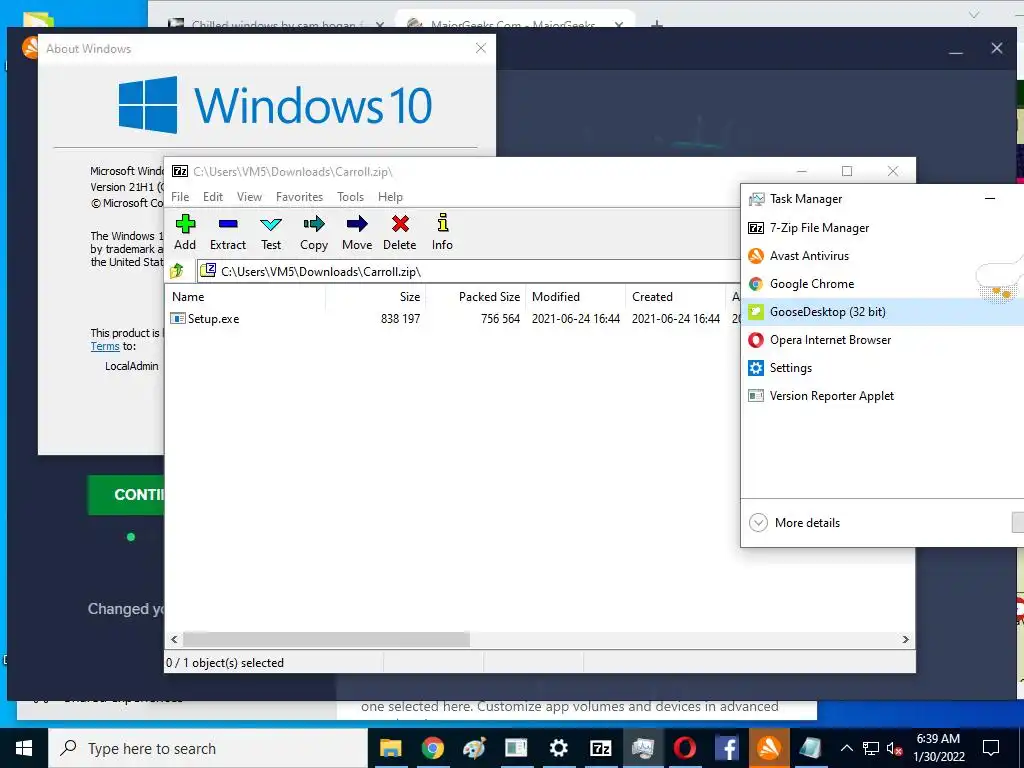Open archive Info in 7-Zip
The image size is (1024, 768).
click(x=442, y=232)
